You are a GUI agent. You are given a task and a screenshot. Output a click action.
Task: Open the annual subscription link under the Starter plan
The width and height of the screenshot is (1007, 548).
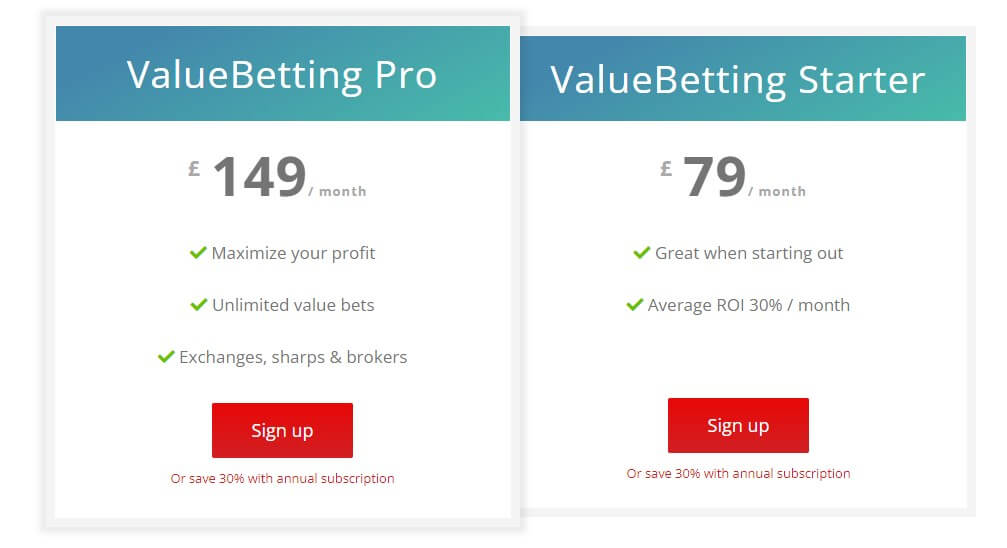pyautogui.click(x=738, y=473)
